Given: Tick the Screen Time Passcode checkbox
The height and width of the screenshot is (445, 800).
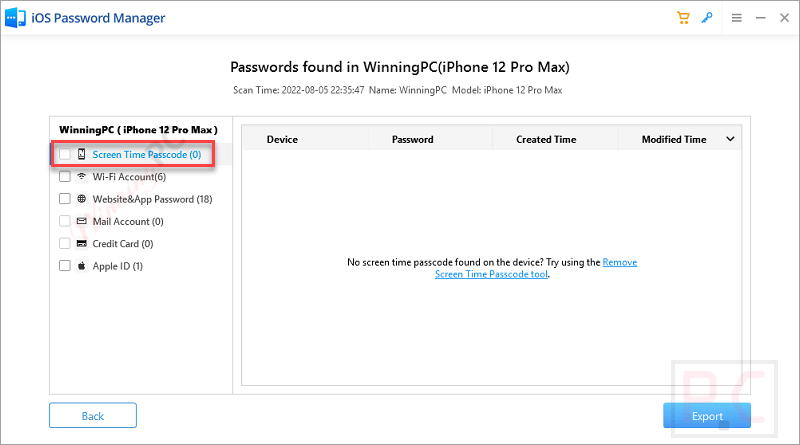Looking at the screenshot, I should pos(65,154).
